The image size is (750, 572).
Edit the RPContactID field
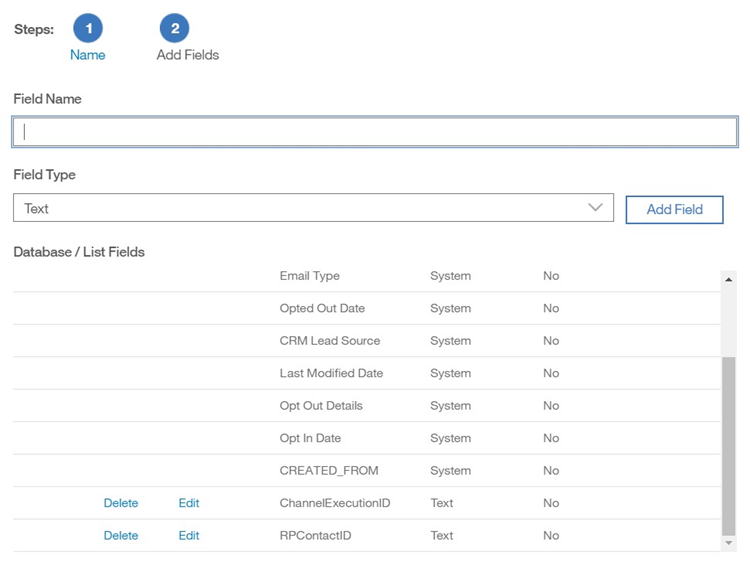pyautogui.click(x=189, y=535)
